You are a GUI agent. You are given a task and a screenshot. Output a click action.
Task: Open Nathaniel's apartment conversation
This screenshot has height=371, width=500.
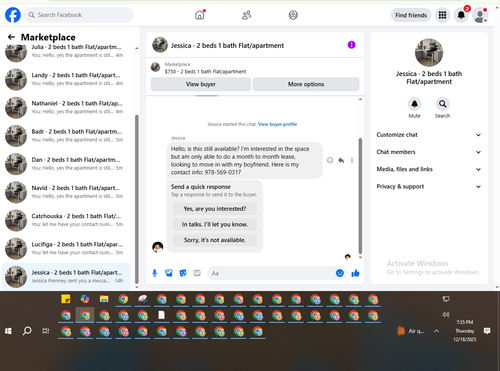[x=67, y=107]
